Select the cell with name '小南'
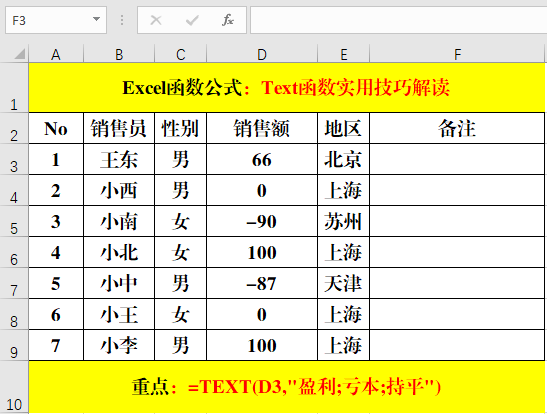 119,221
